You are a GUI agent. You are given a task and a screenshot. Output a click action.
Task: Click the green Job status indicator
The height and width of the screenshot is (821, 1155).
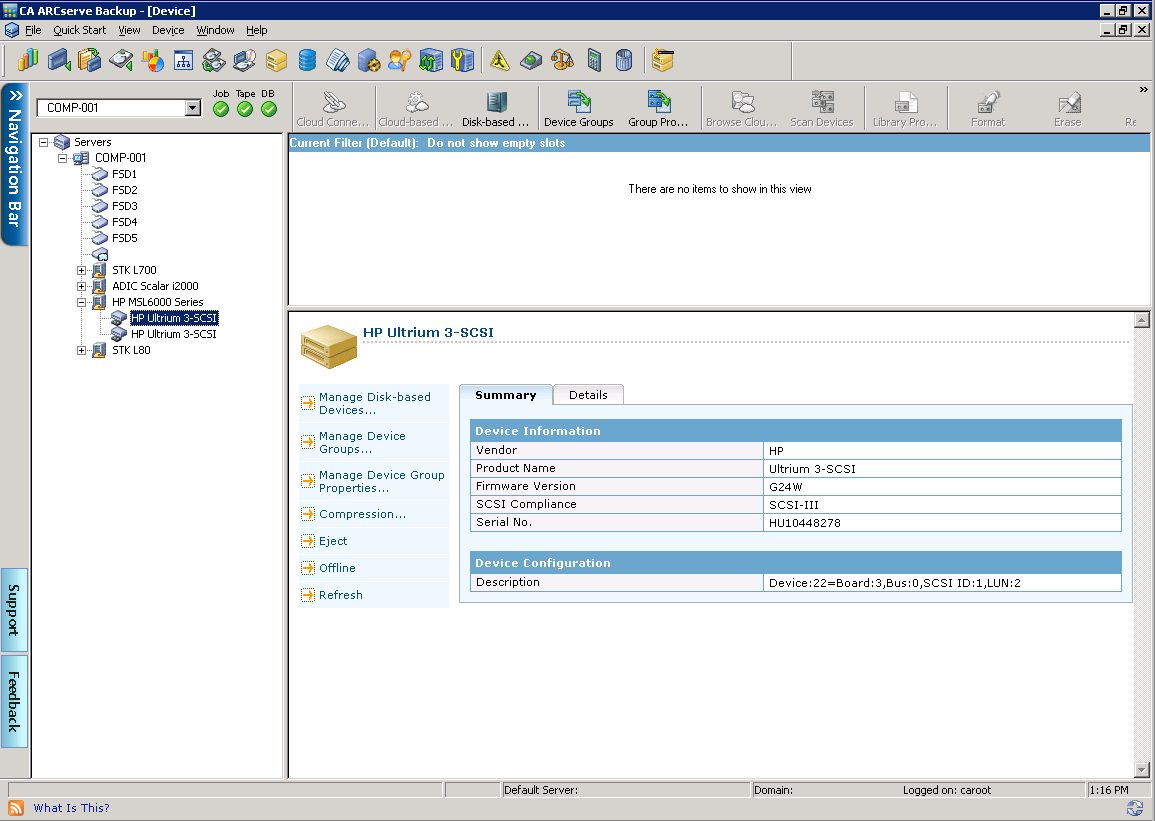(220, 111)
